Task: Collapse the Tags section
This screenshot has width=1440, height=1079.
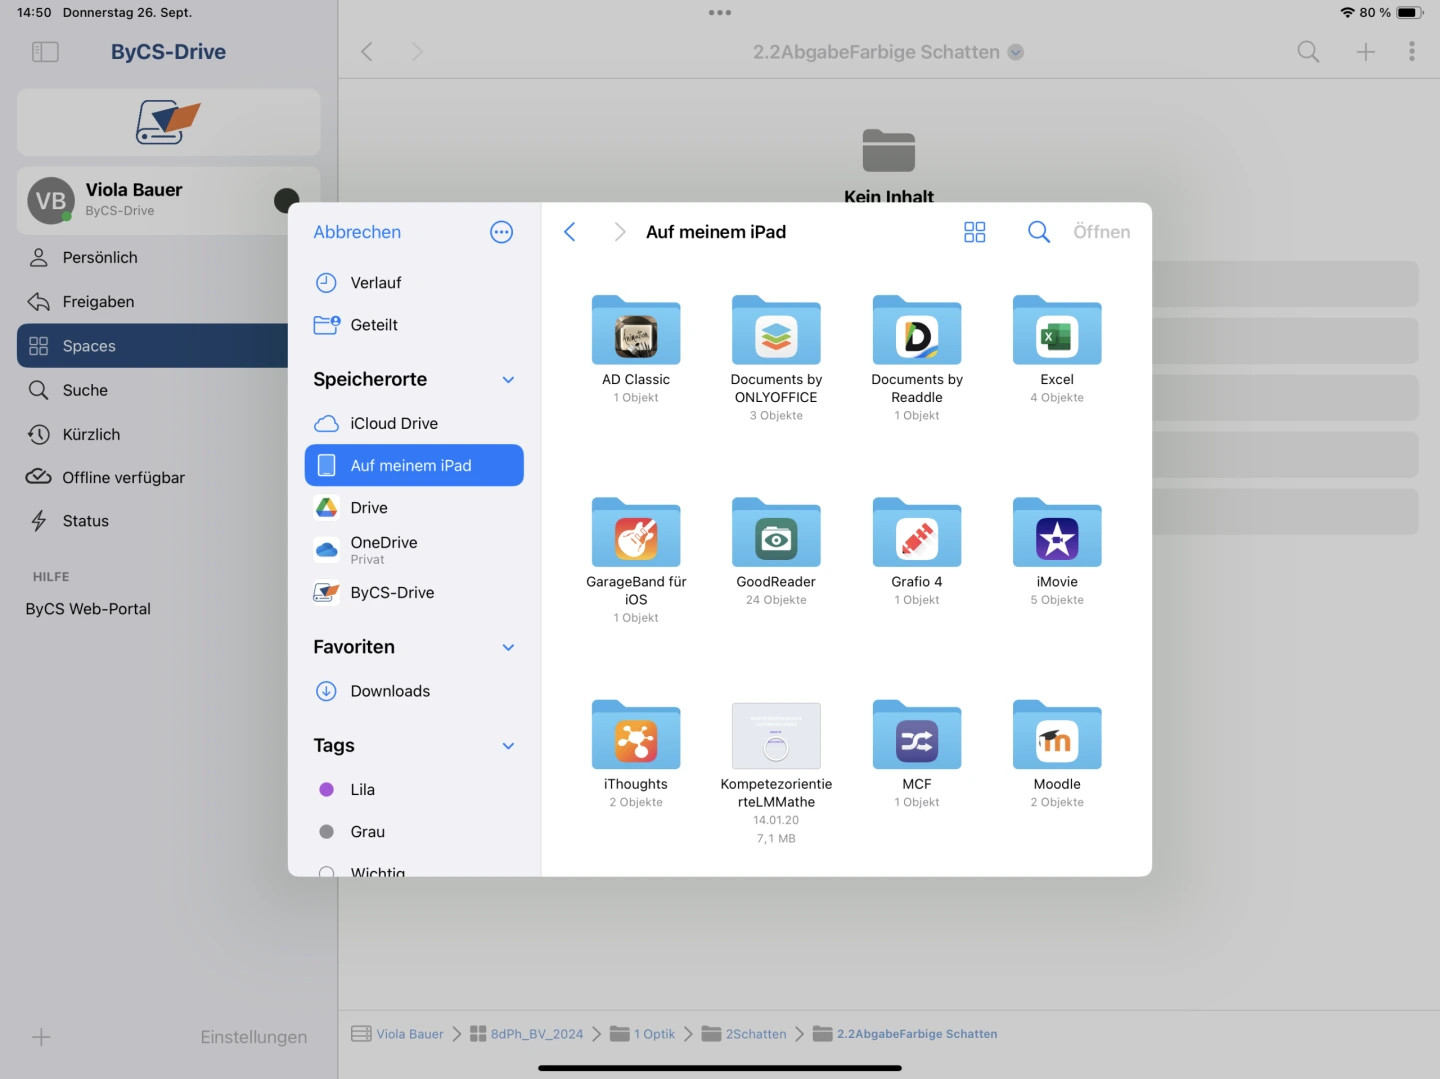Action: click(508, 746)
